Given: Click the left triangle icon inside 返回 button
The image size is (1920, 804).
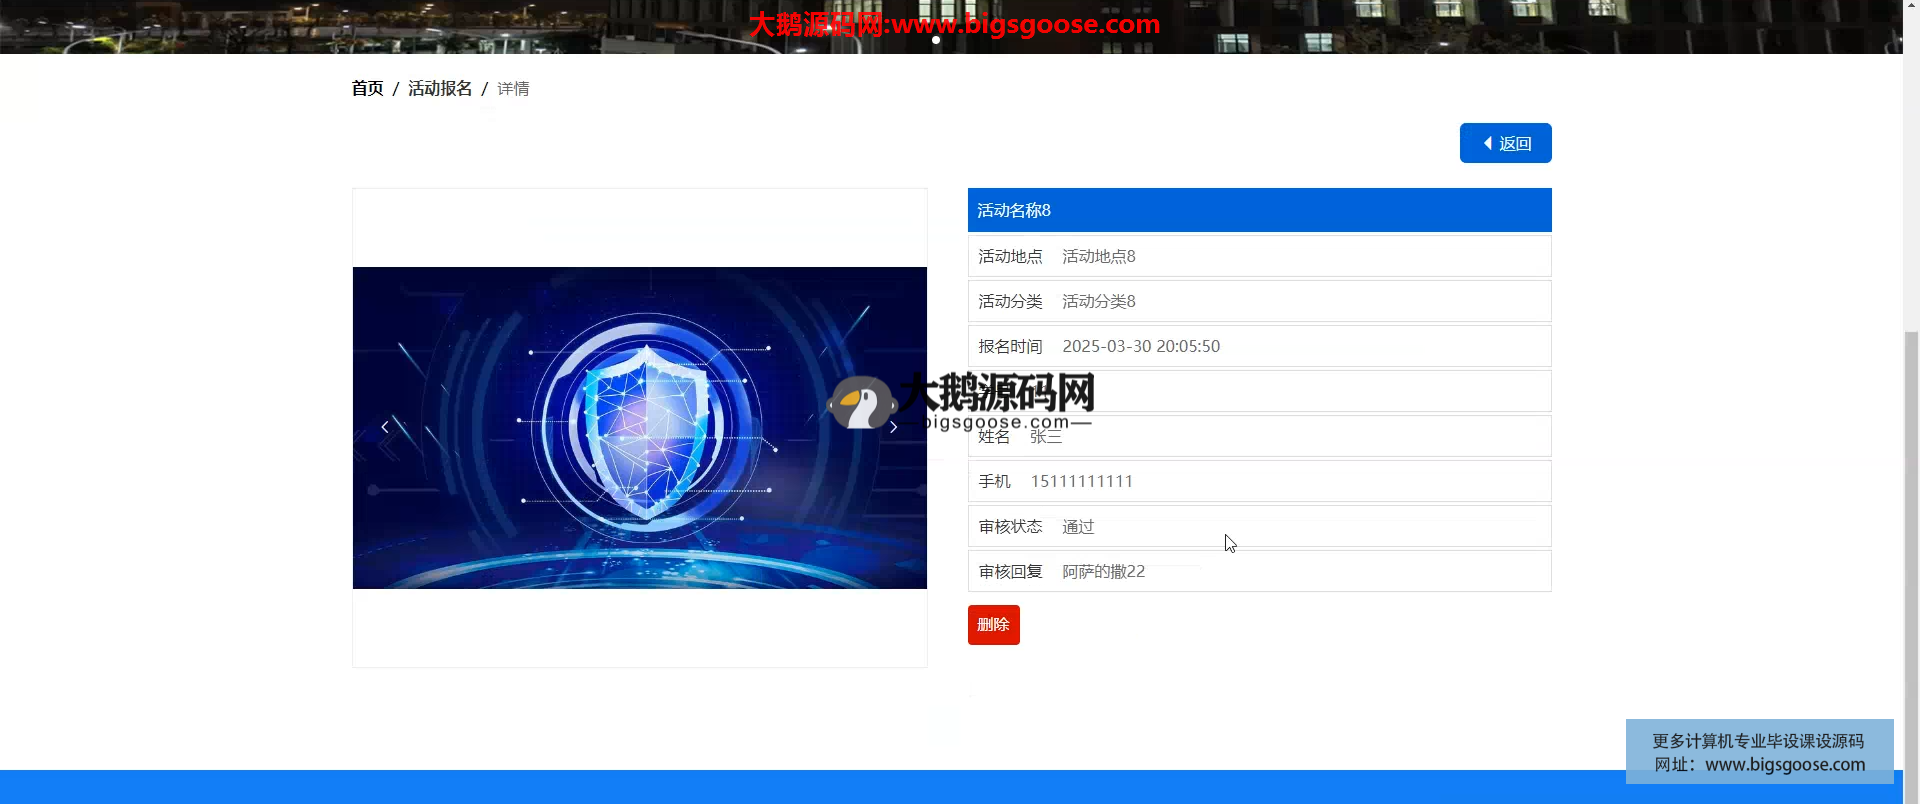Looking at the screenshot, I should point(1488,143).
